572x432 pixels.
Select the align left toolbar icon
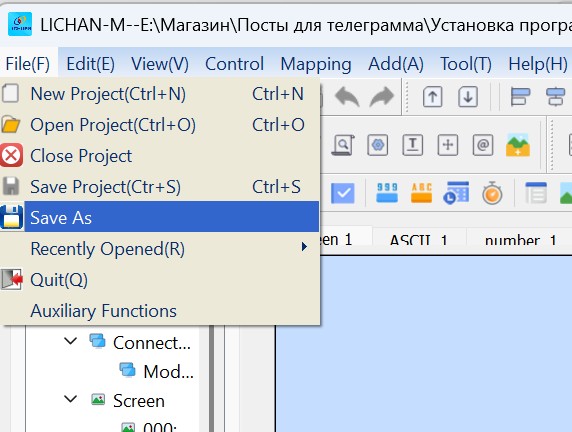click(520, 97)
